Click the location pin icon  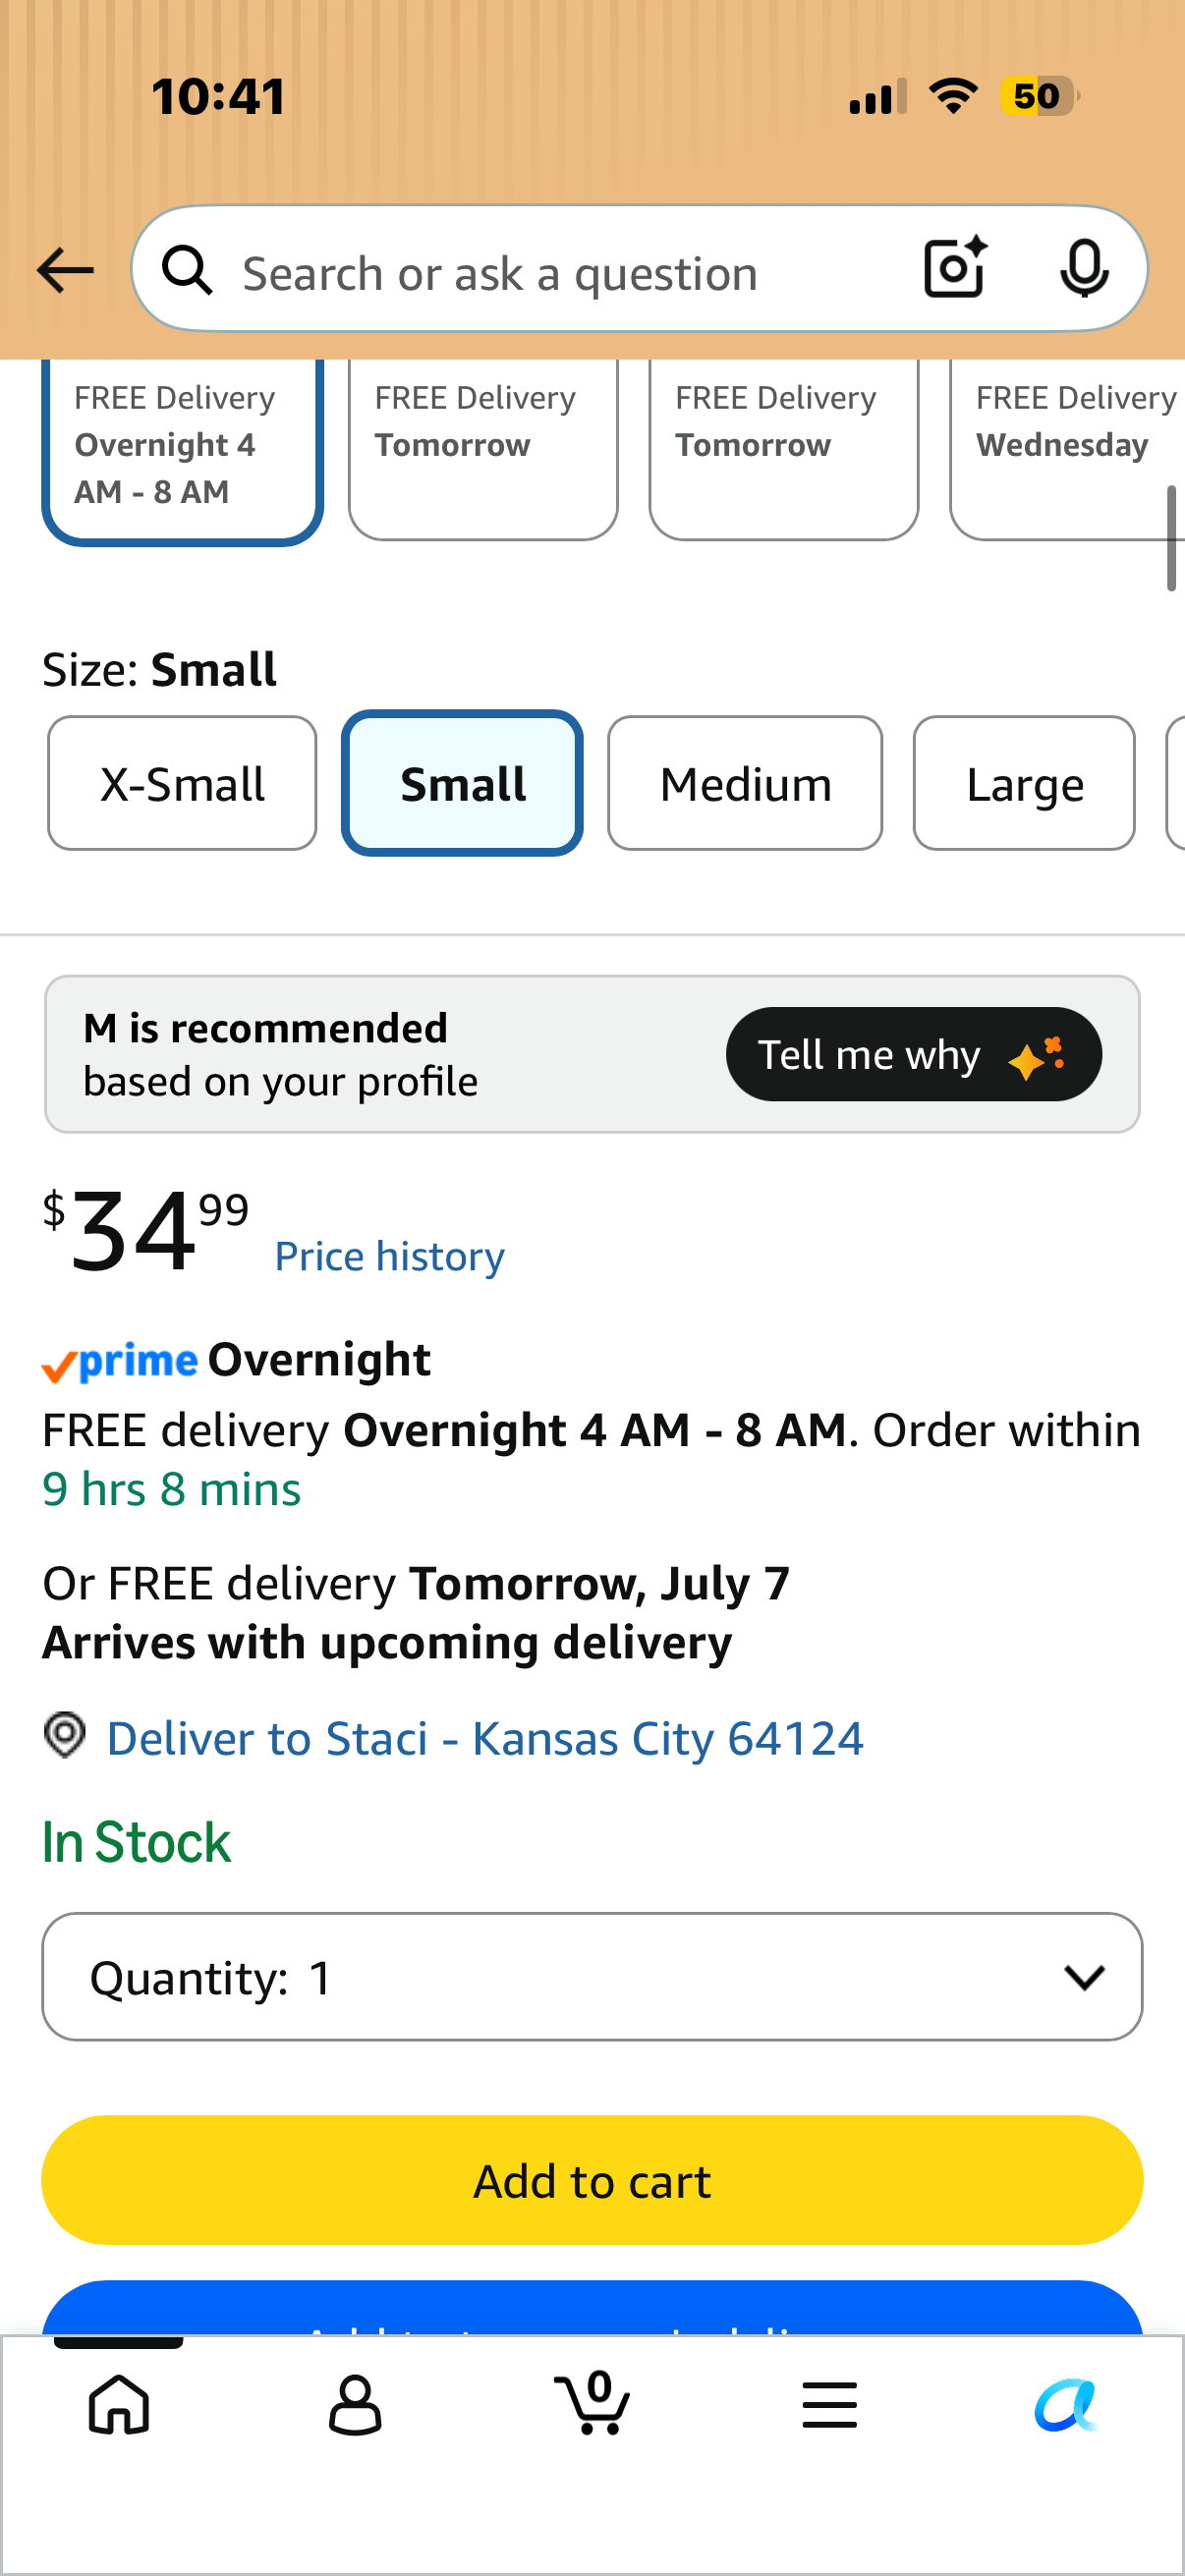(x=65, y=1735)
